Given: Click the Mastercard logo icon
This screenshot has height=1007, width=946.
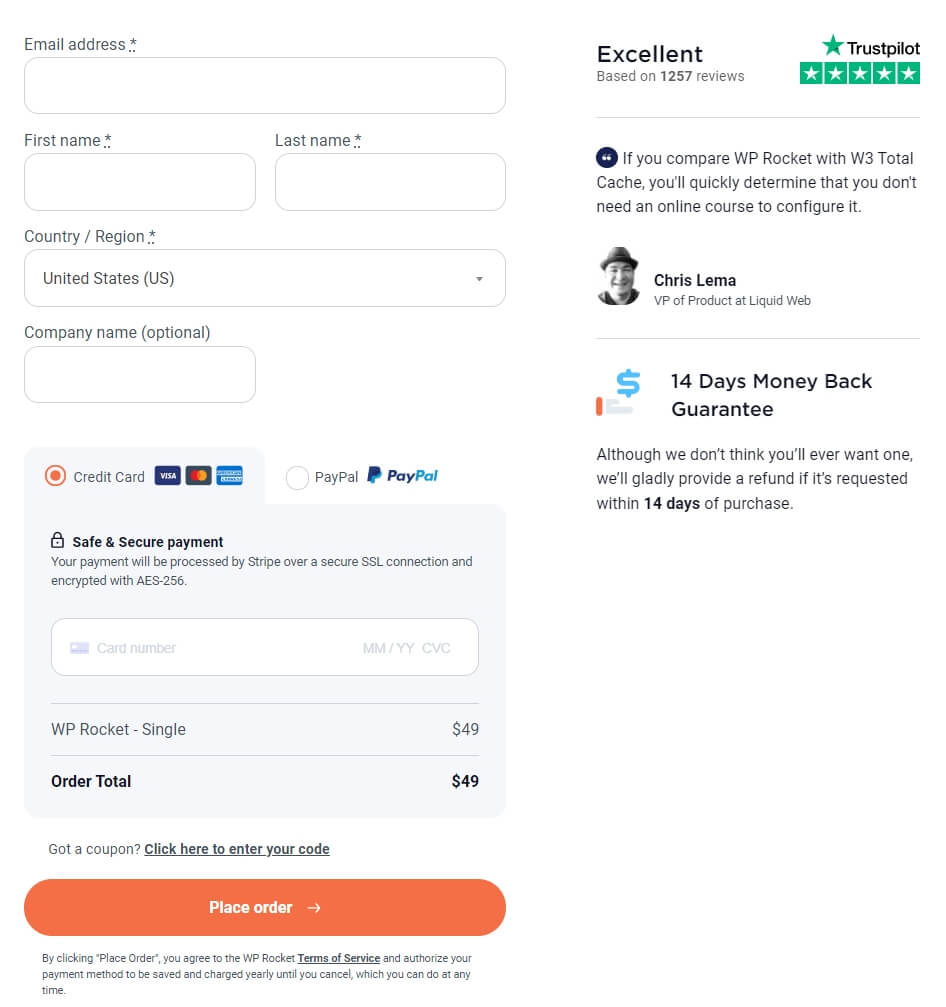Looking at the screenshot, I should [198, 476].
